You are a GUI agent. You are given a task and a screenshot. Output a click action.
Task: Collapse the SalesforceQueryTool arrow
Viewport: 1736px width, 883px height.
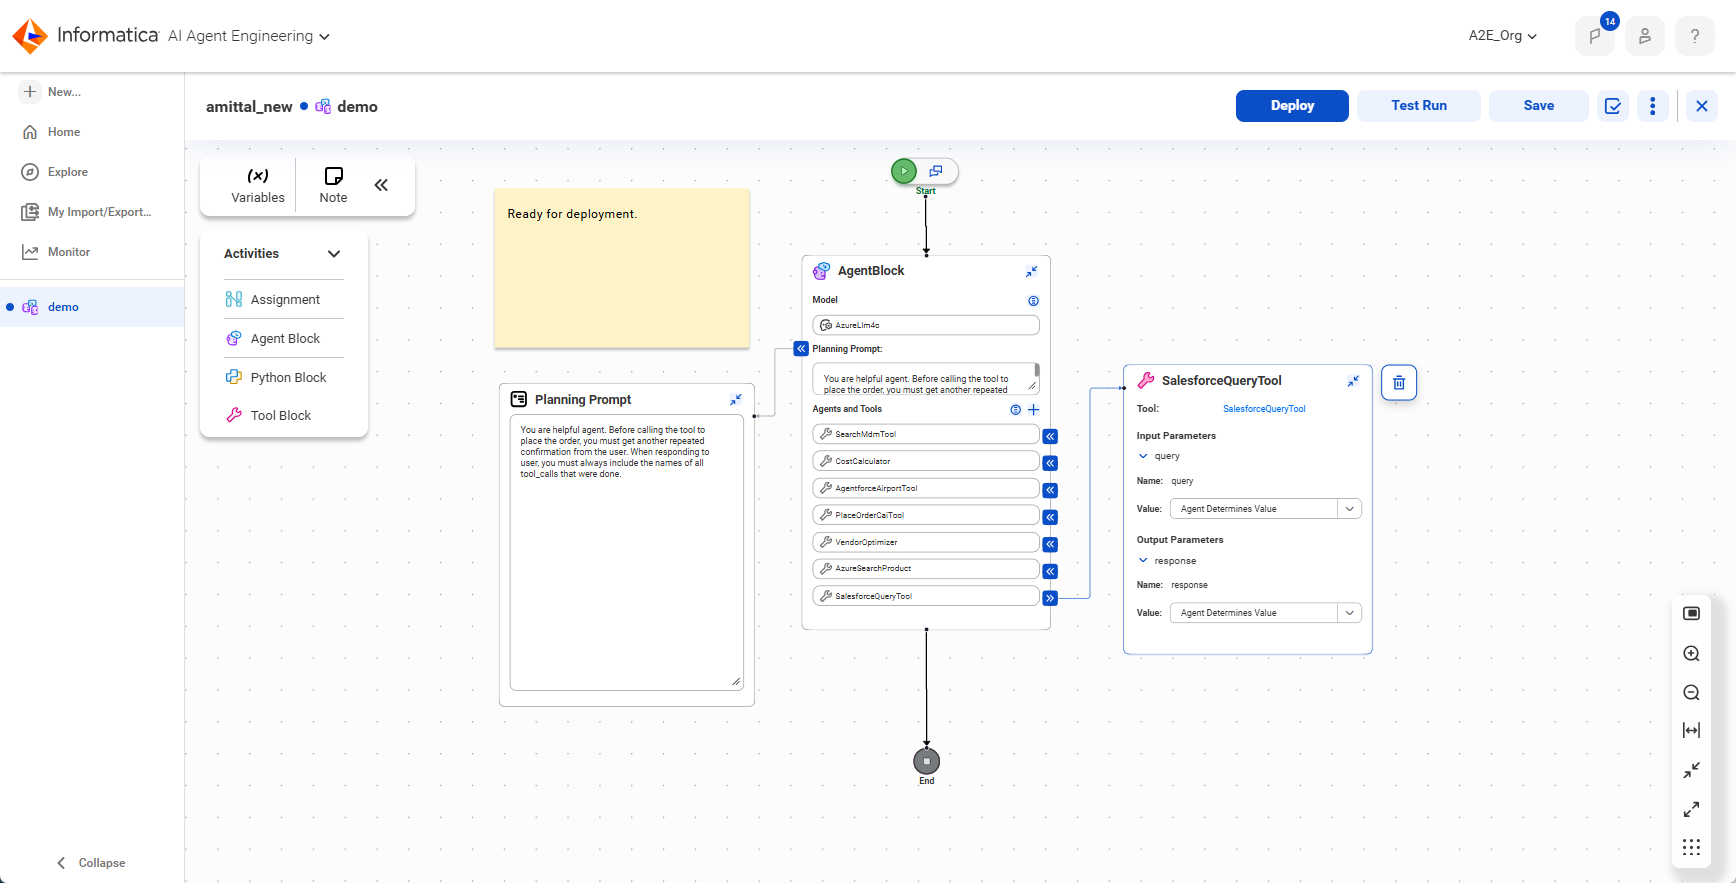tap(1050, 598)
